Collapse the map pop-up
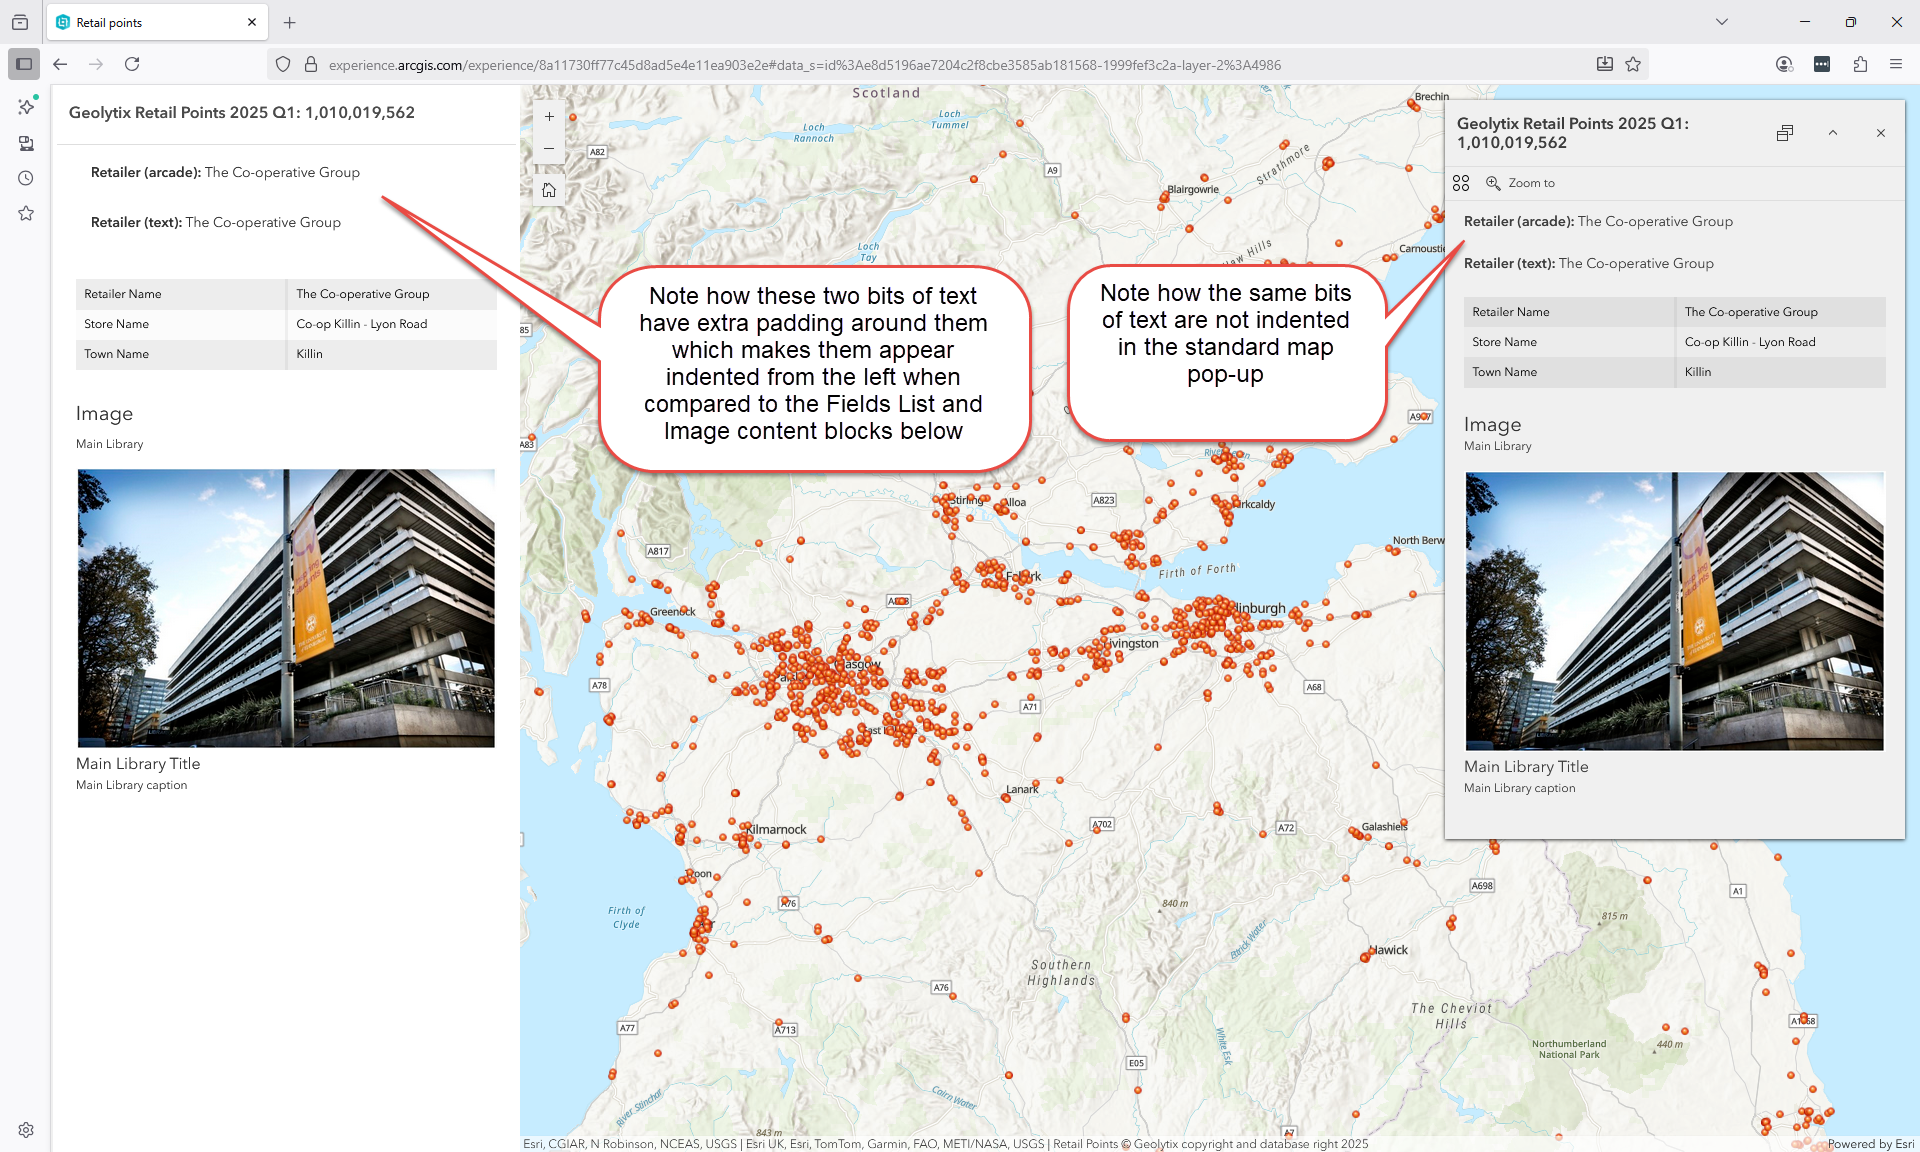Viewport: 1920px width, 1152px height. (1833, 133)
